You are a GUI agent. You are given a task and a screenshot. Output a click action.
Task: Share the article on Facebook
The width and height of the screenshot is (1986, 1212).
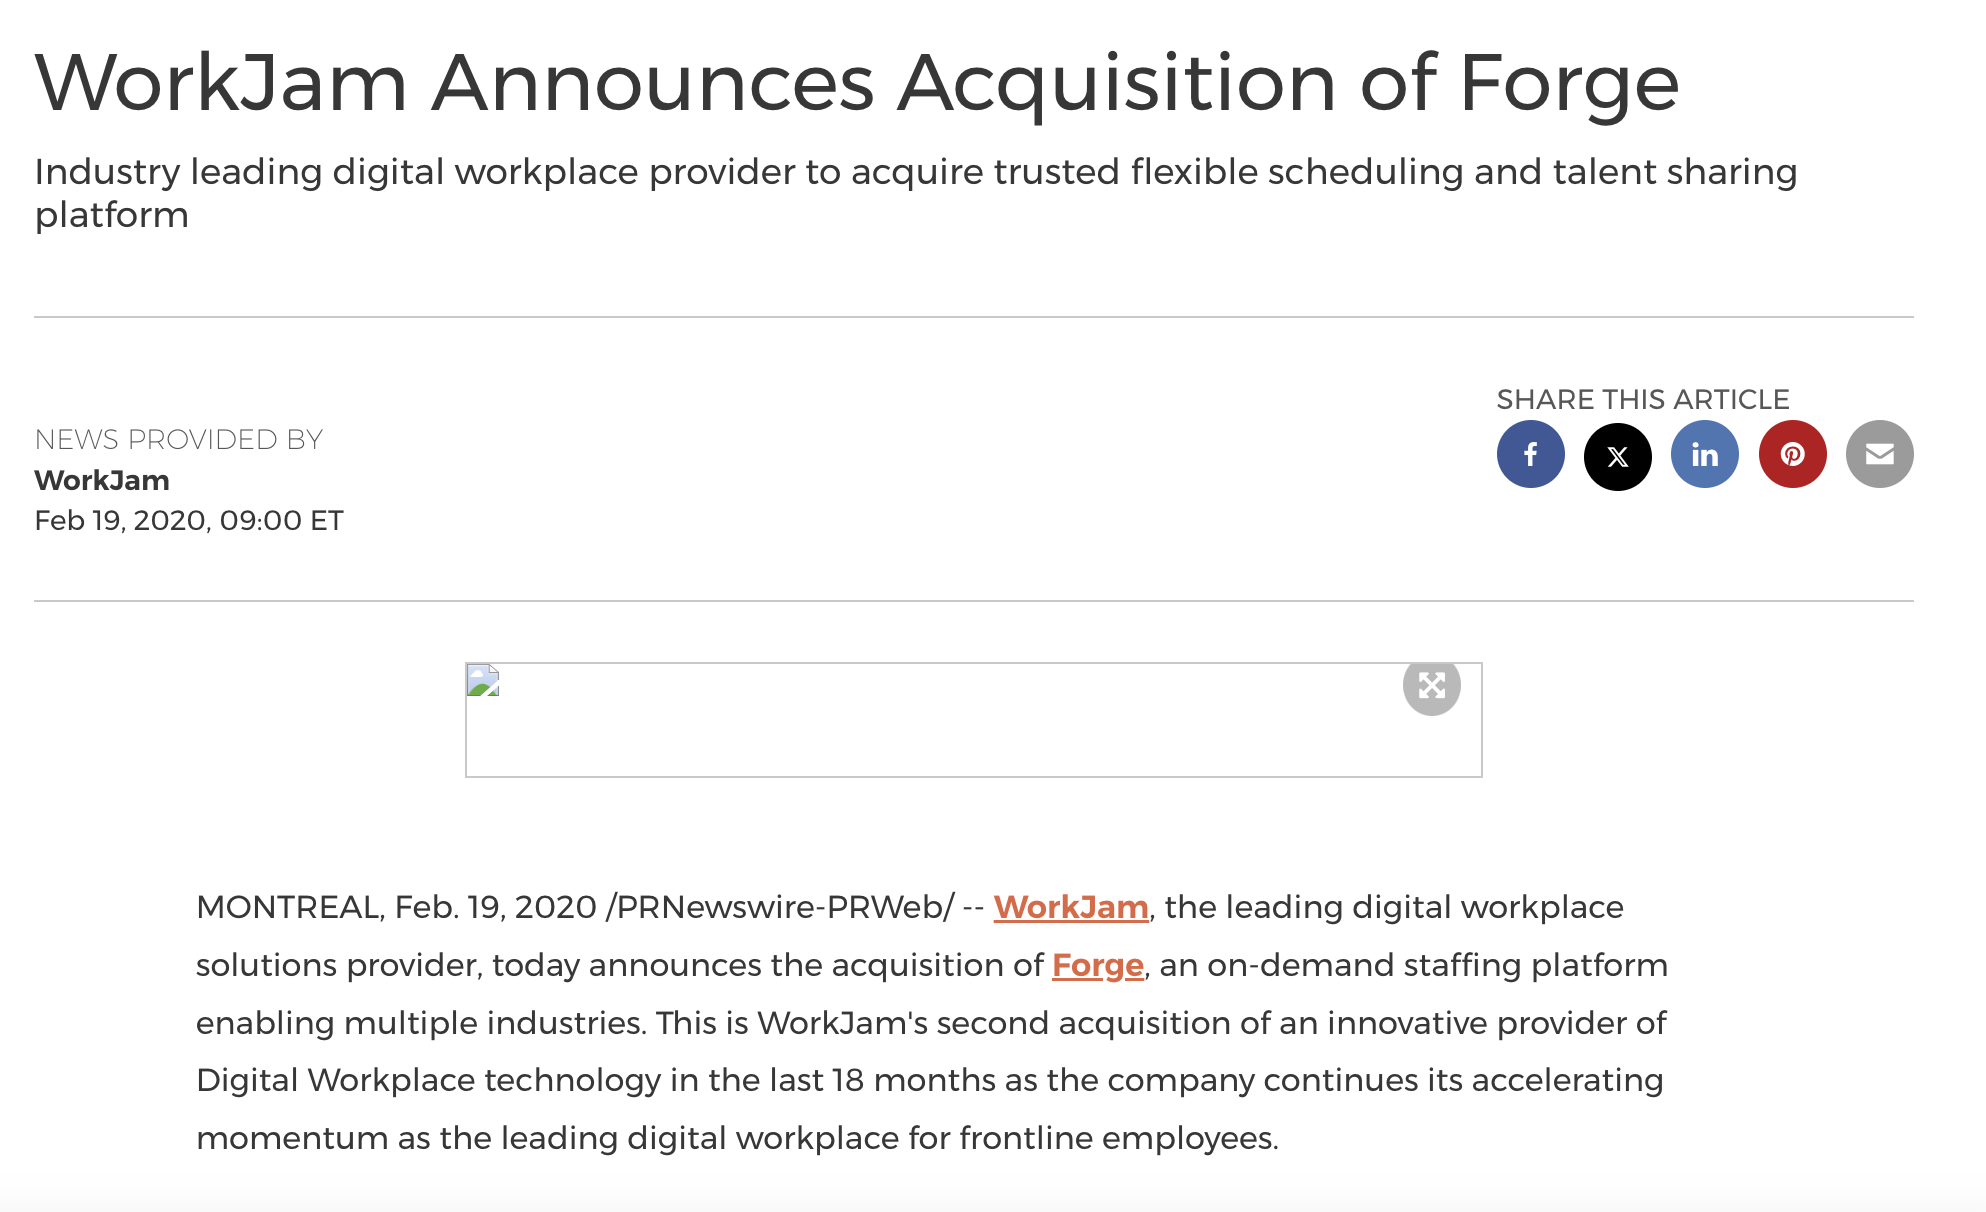tap(1530, 455)
